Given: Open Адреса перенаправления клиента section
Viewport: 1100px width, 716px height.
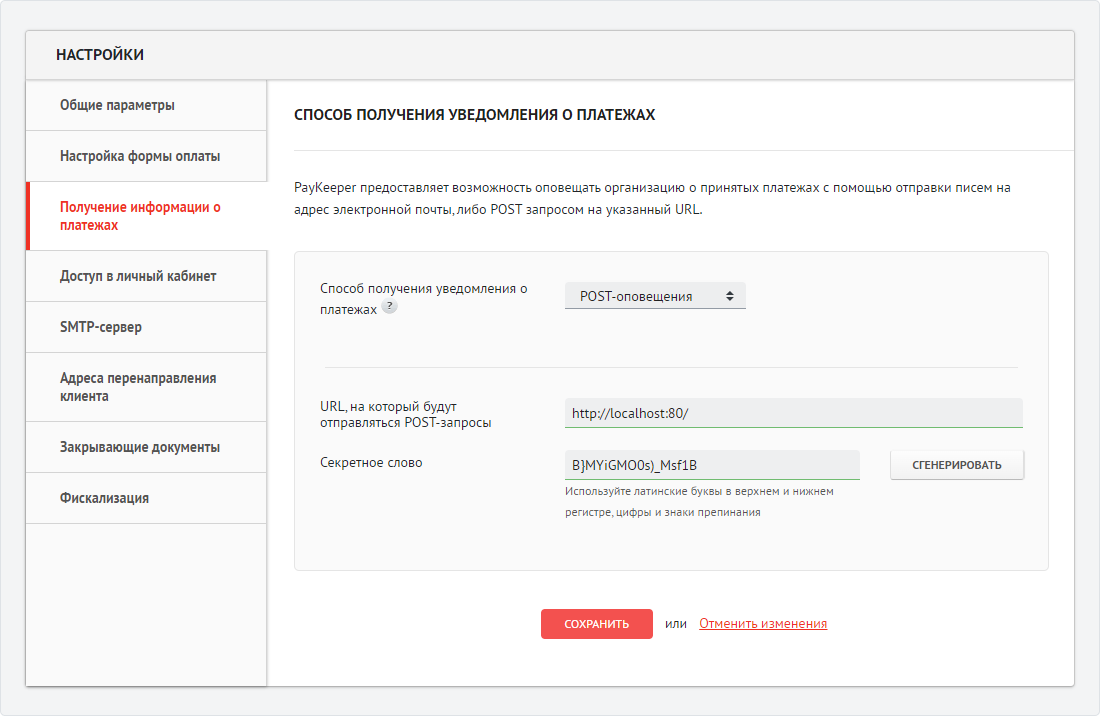Looking at the screenshot, I should pos(138,387).
